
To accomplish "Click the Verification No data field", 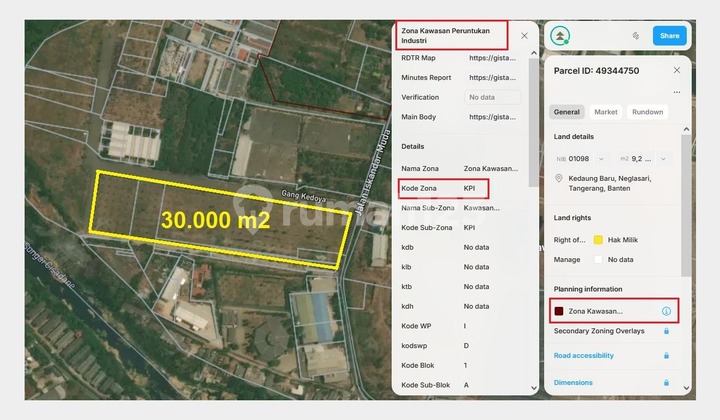I will point(492,97).
